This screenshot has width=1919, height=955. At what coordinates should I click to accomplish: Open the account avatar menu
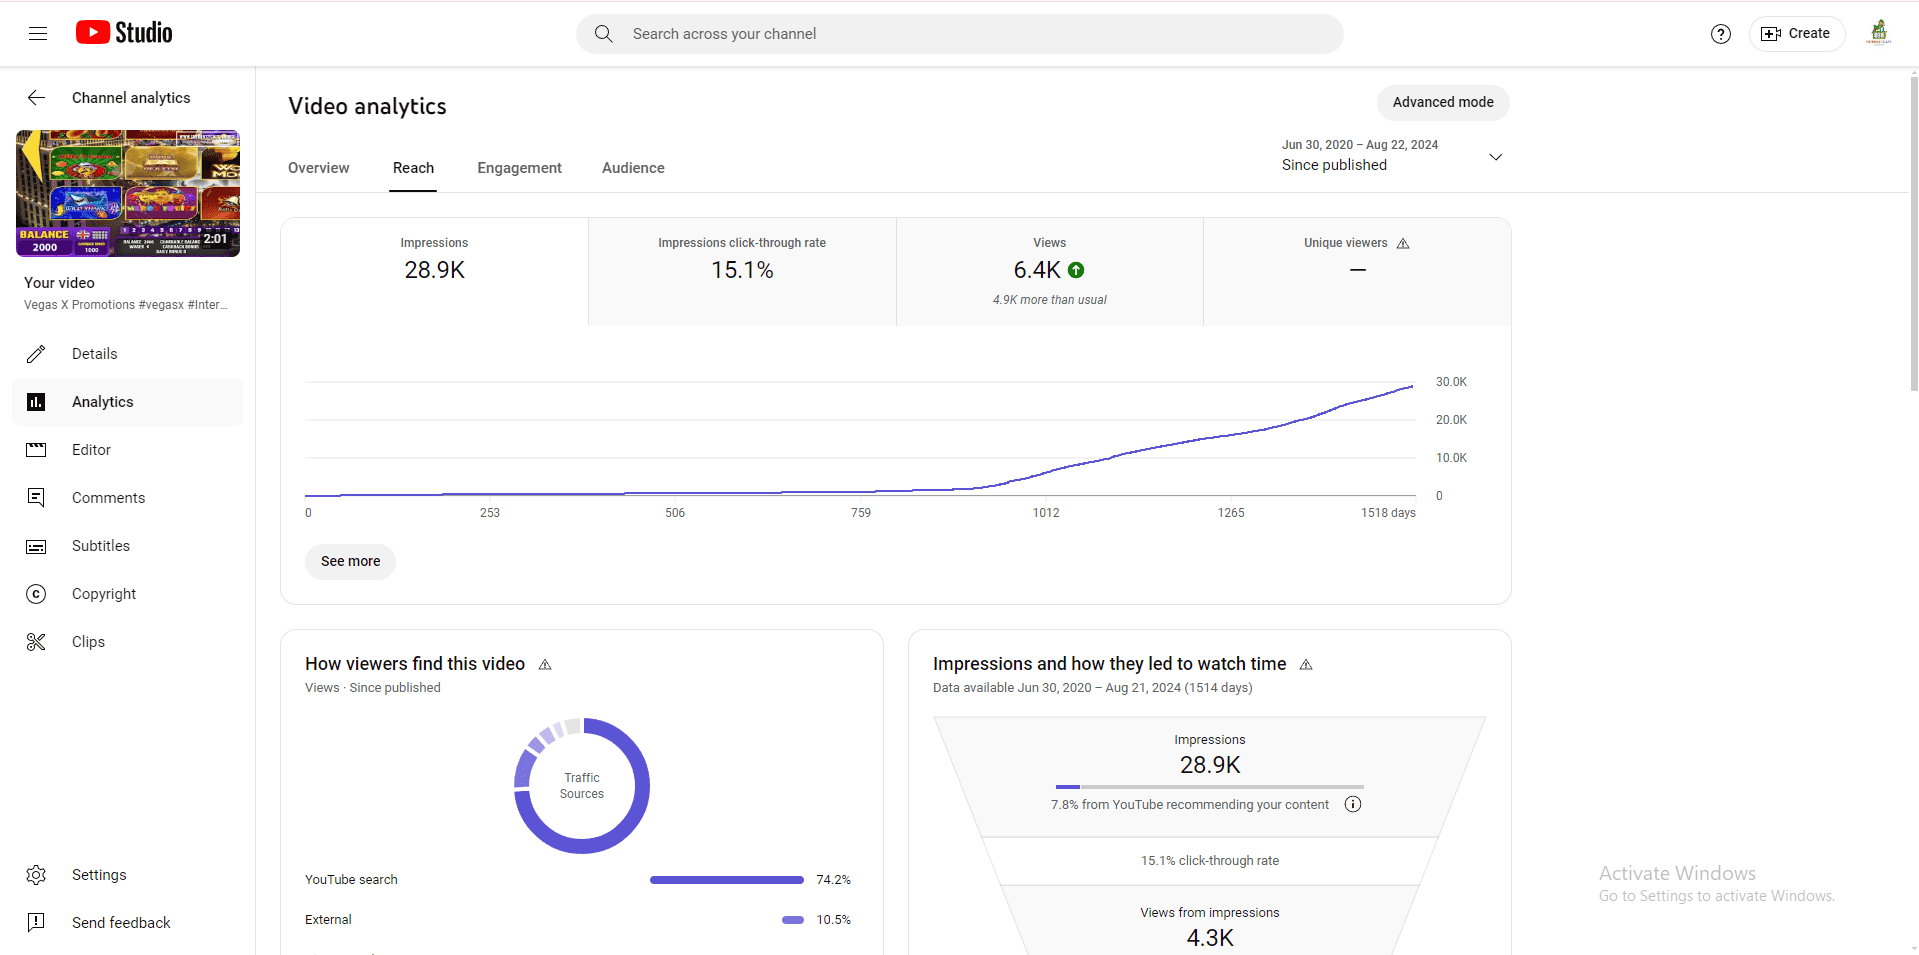point(1878,34)
